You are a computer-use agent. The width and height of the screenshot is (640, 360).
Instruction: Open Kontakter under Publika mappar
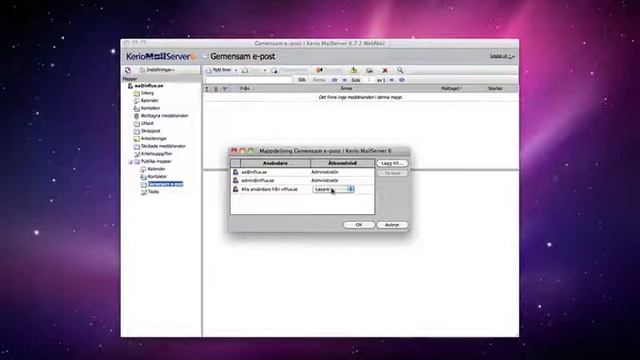point(157,177)
